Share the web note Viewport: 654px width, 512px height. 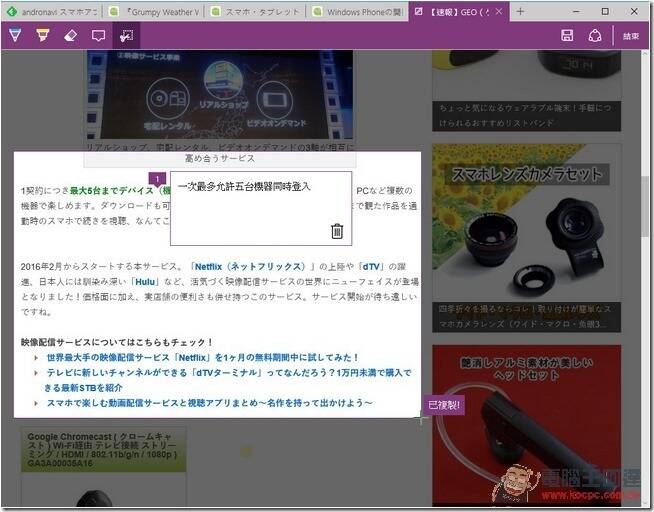[595, 35]
